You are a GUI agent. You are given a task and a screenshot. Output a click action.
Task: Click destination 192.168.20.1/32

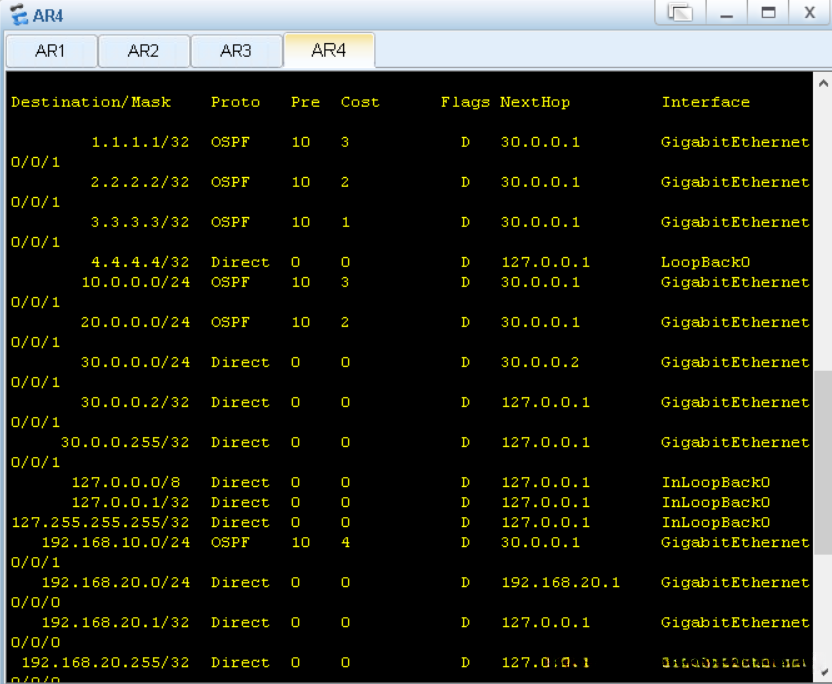coord(116,622)
